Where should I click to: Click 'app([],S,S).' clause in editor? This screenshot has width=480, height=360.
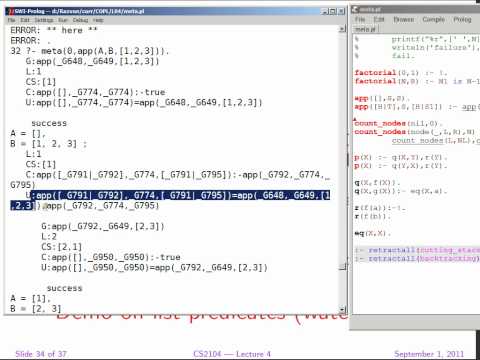click(x=382, y=98)
